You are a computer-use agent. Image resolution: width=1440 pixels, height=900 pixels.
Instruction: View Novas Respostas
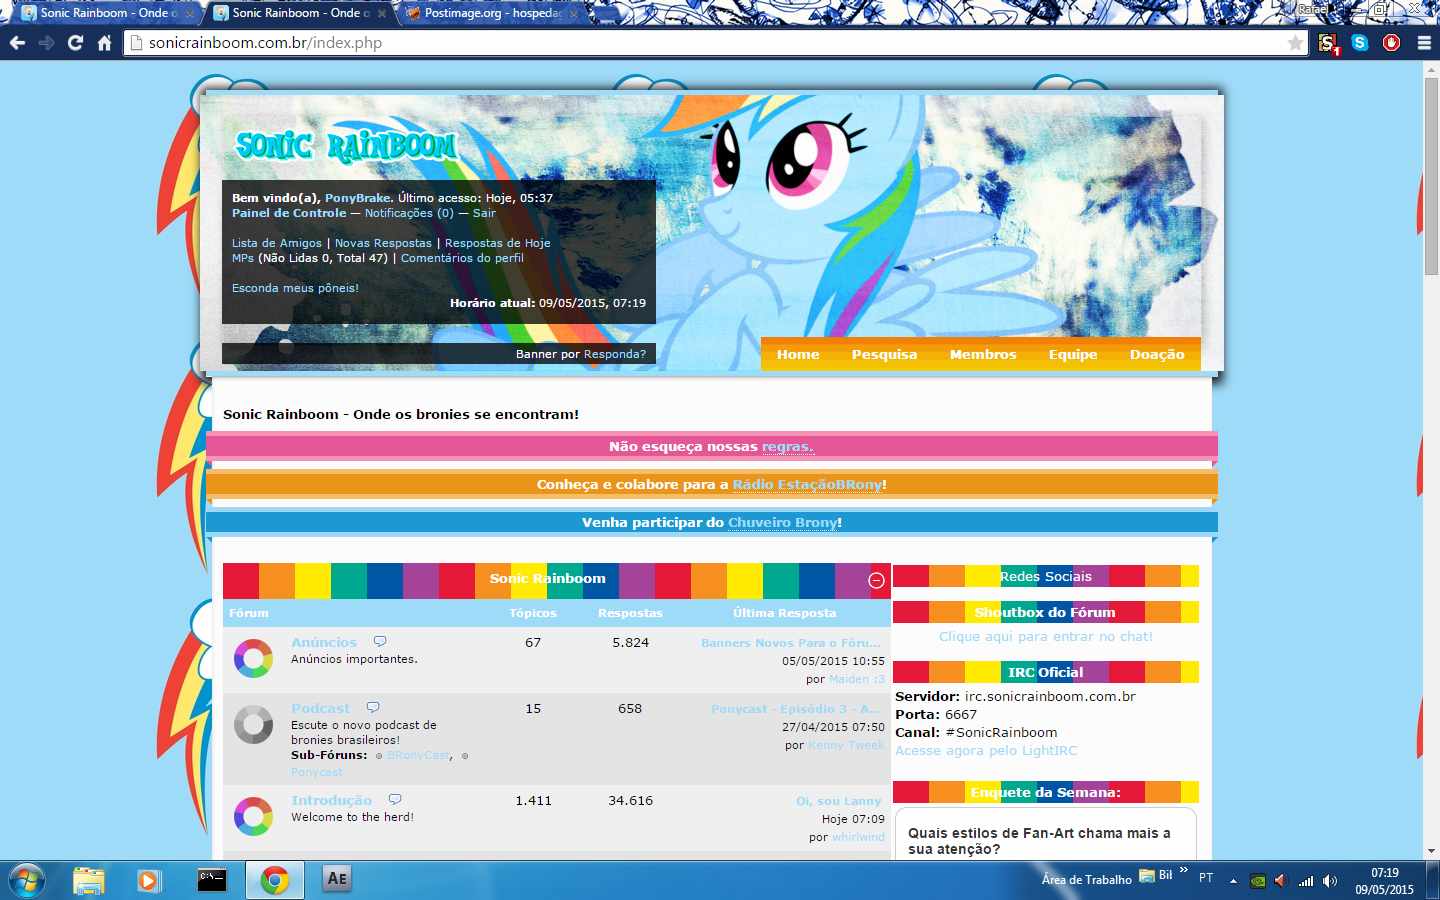(383, 243)
